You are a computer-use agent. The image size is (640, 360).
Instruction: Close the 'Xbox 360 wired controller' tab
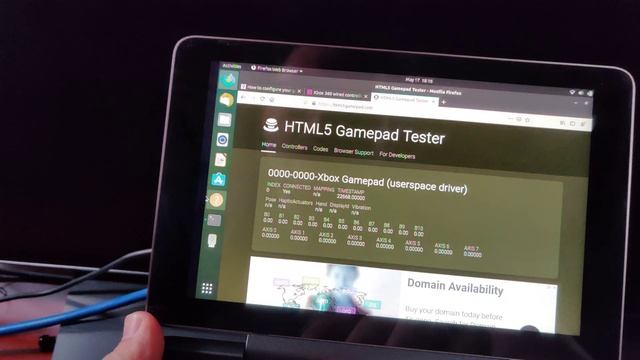pyautogui.click(x=366, y=97)
